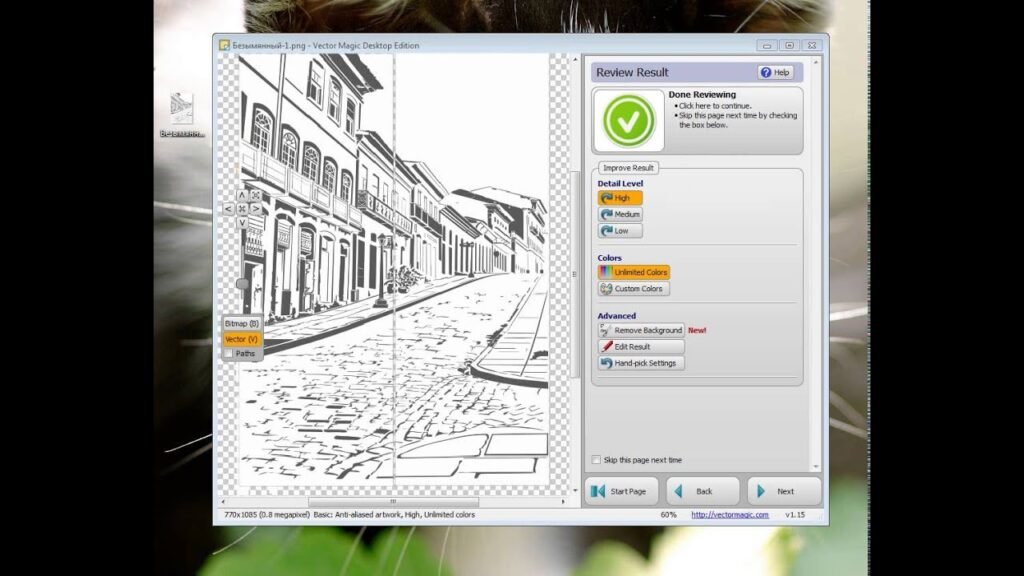Click right panel scroll-up arrow
1024x576 pixels.
816,61
